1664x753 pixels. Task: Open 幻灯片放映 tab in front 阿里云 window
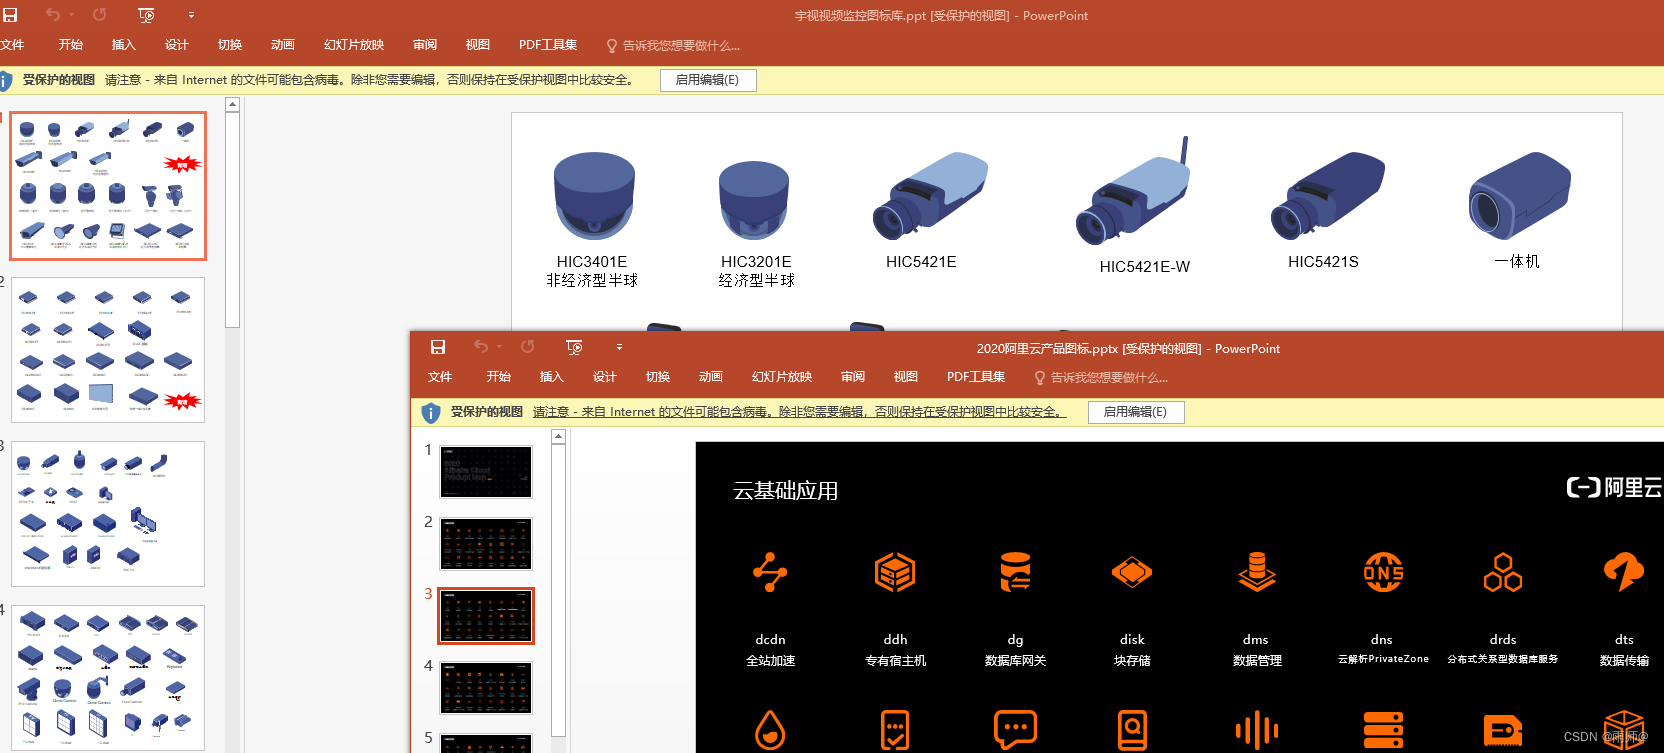(x=782, y=377)
